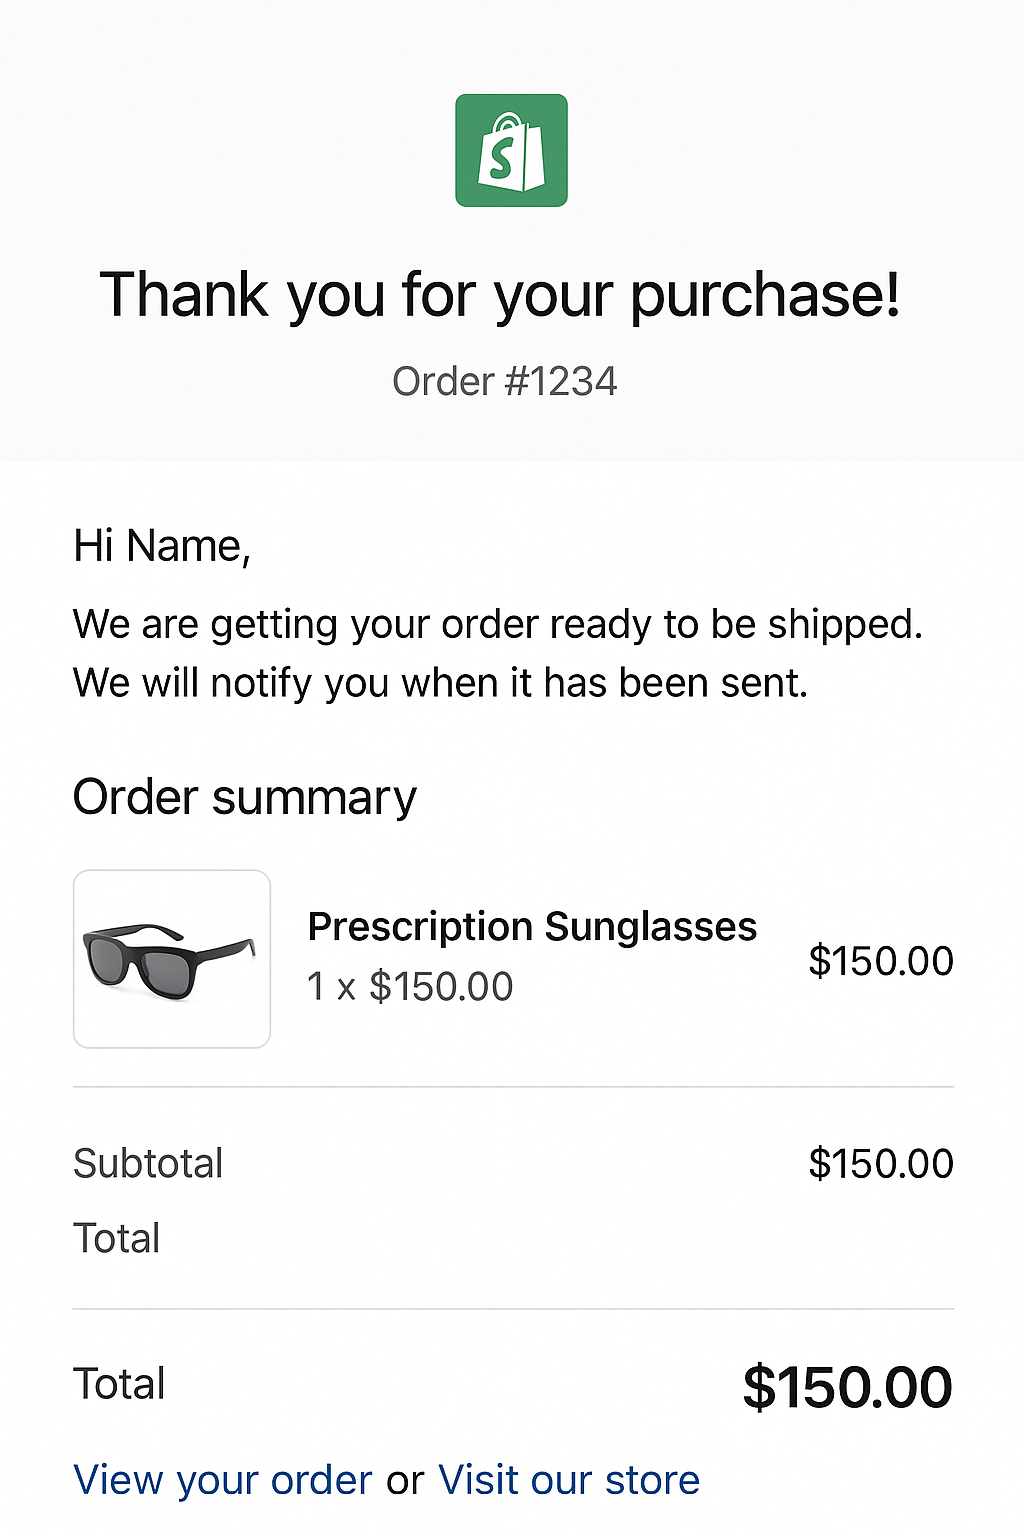
Task: Click the order ready to be shipped sentence
Action: (497, 624)
